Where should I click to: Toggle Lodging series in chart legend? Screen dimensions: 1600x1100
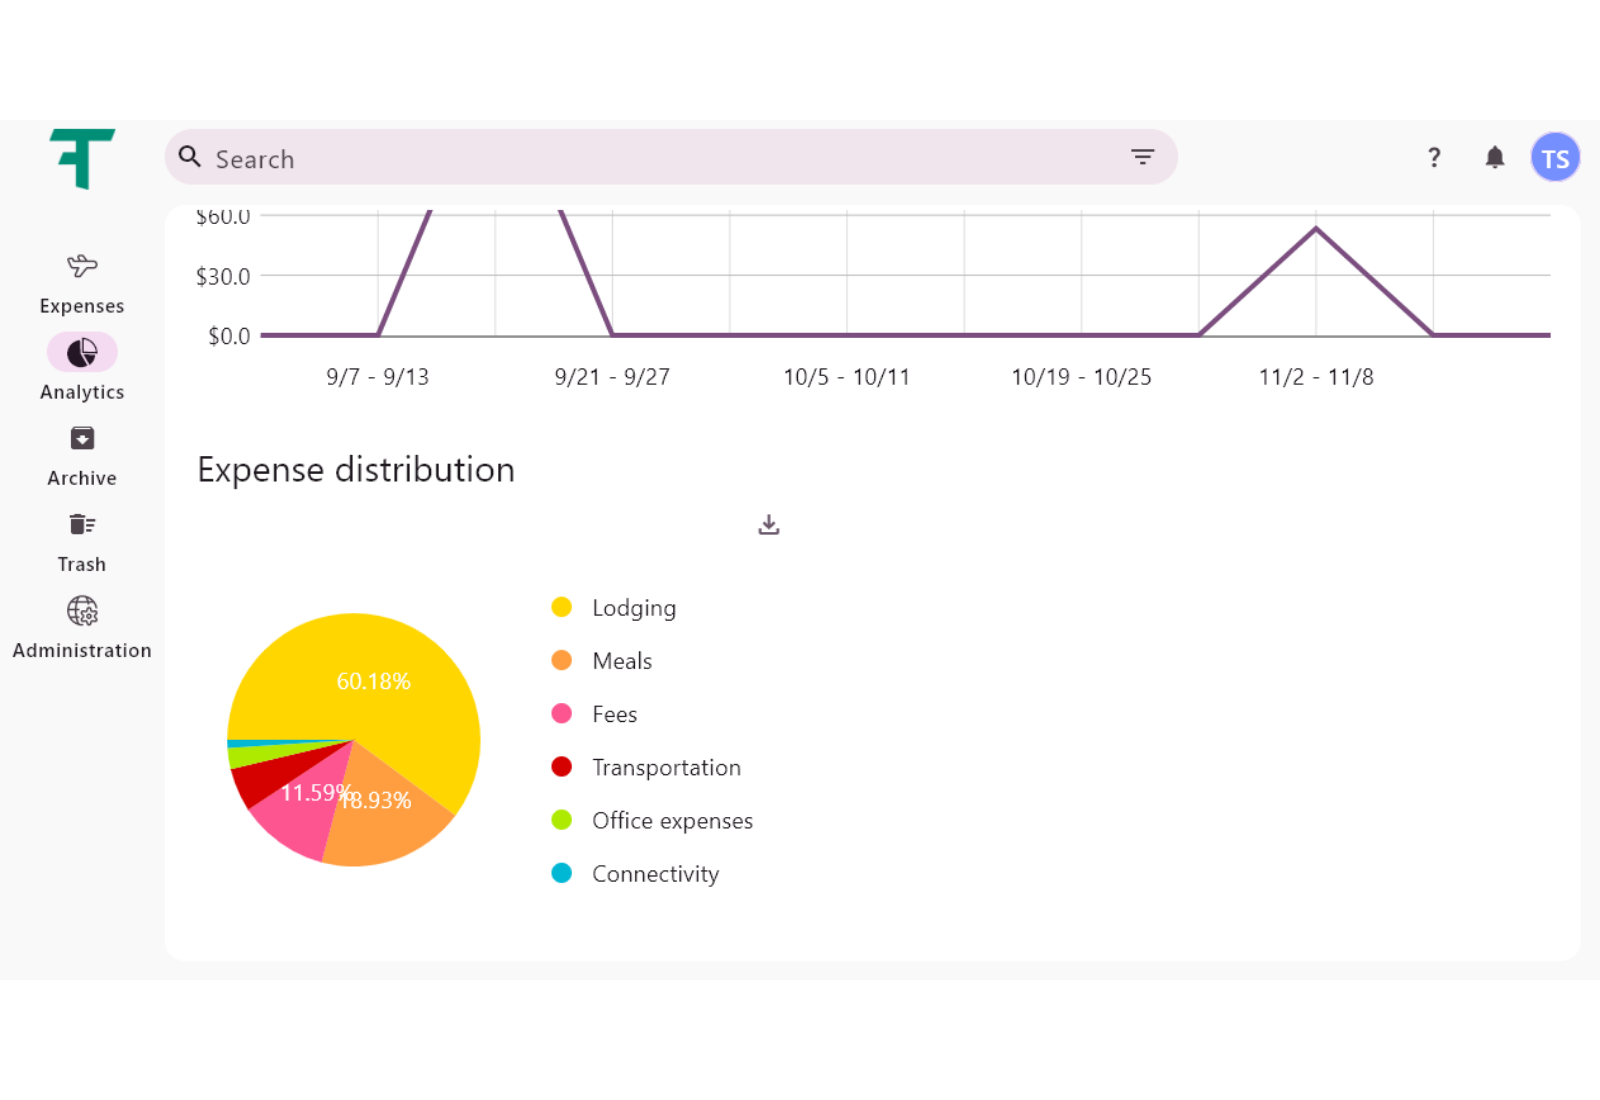[x=633, y=608]
